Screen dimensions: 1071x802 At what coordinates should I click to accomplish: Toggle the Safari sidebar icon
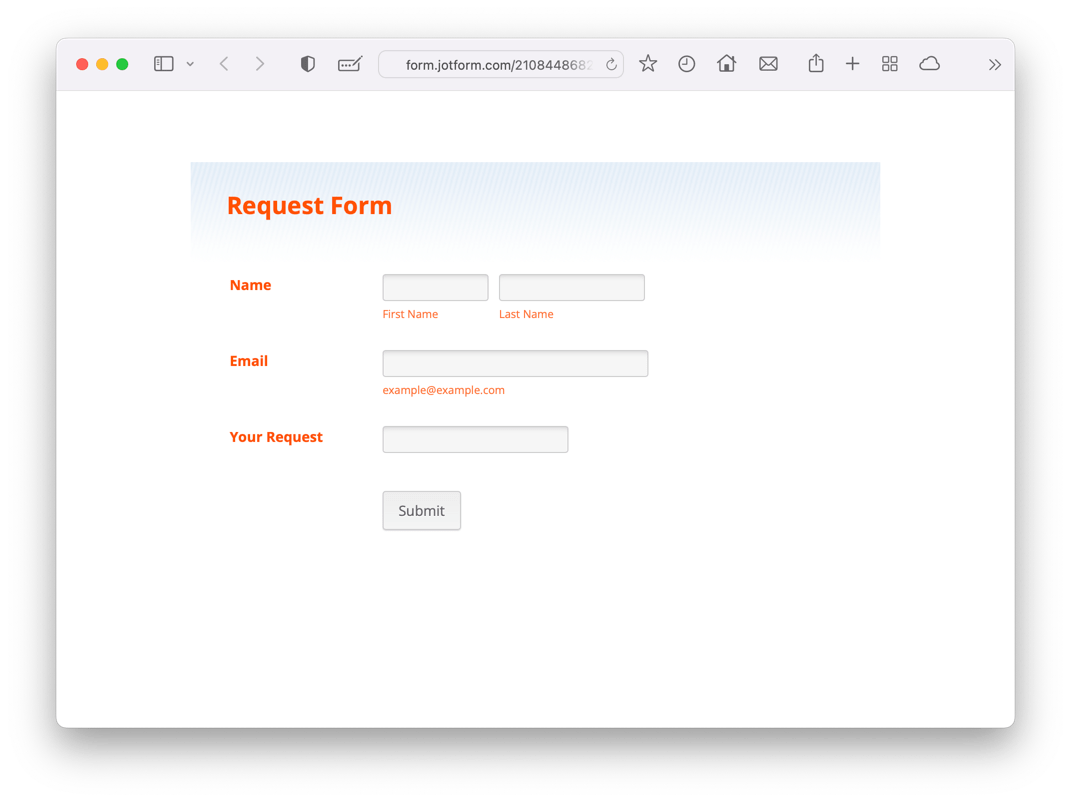(x=163, y=64)
